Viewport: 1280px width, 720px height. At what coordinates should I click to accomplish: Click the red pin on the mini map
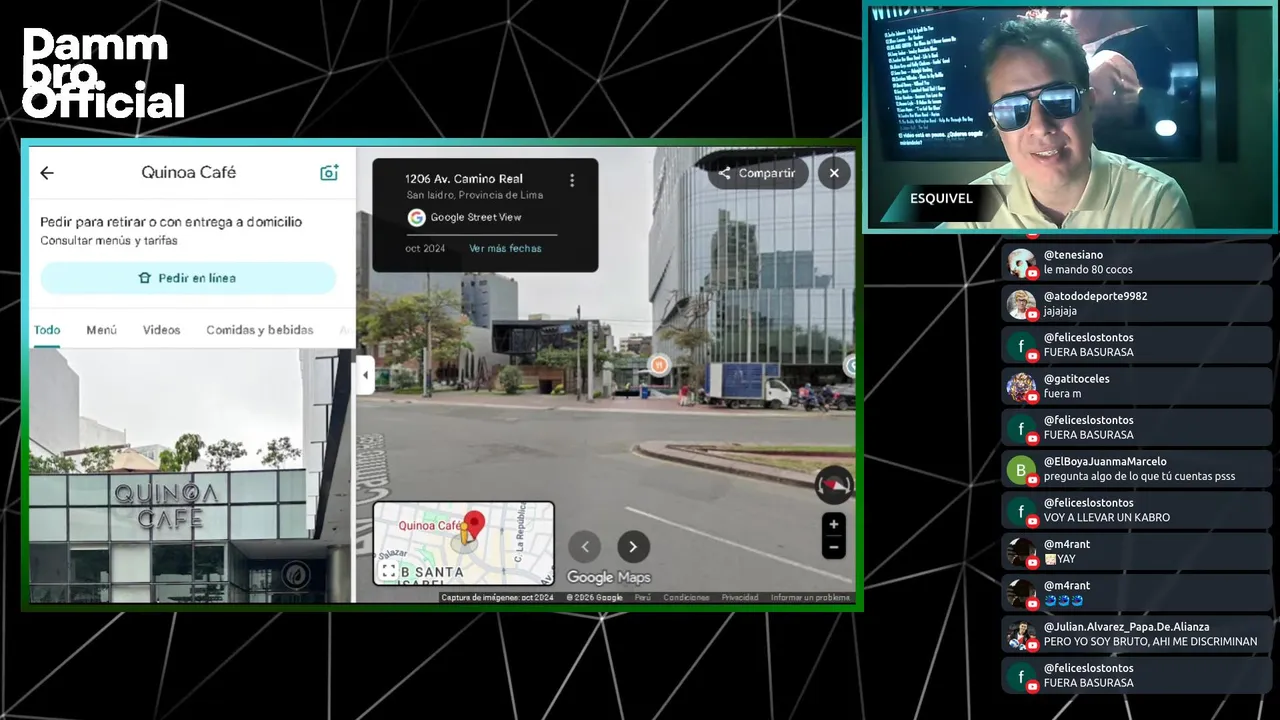(x=474, y=525)
